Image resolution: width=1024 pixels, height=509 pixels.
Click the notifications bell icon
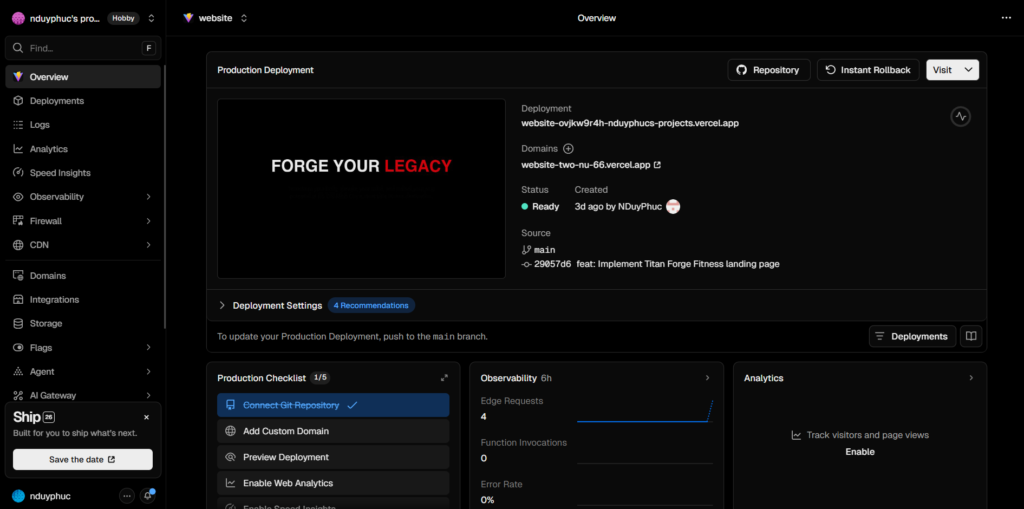point(148,495)
